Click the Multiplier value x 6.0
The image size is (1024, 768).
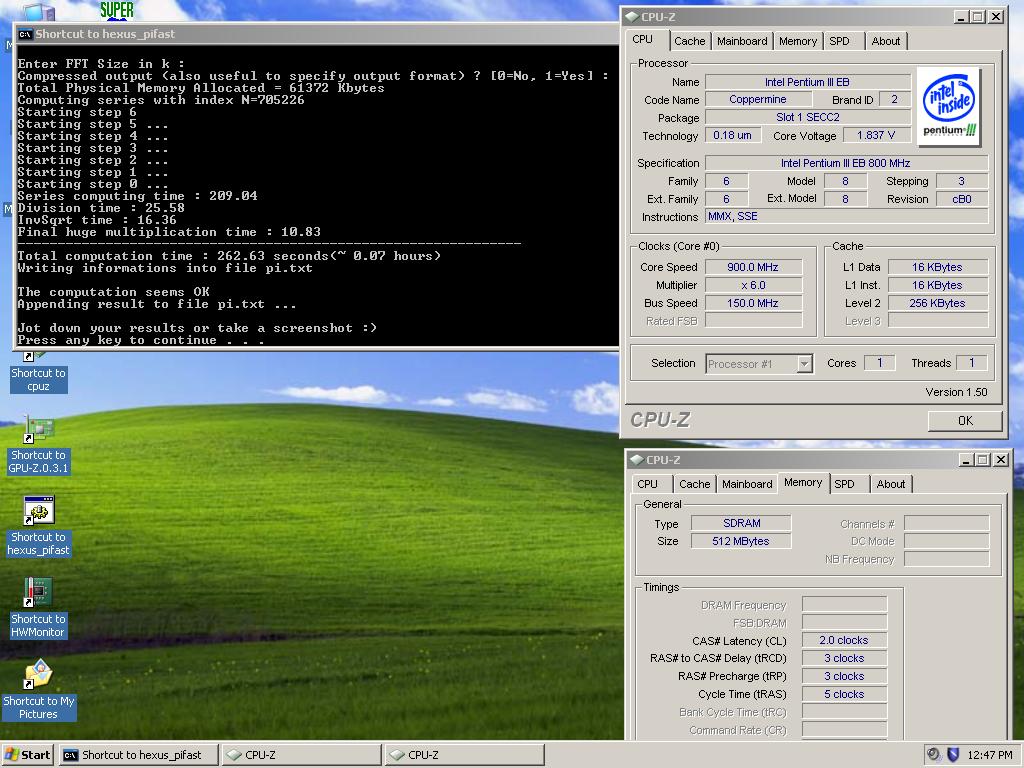[x=753, y=285]
